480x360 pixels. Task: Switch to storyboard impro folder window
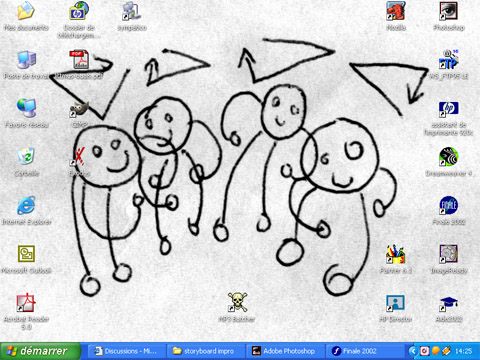(205, 351)
